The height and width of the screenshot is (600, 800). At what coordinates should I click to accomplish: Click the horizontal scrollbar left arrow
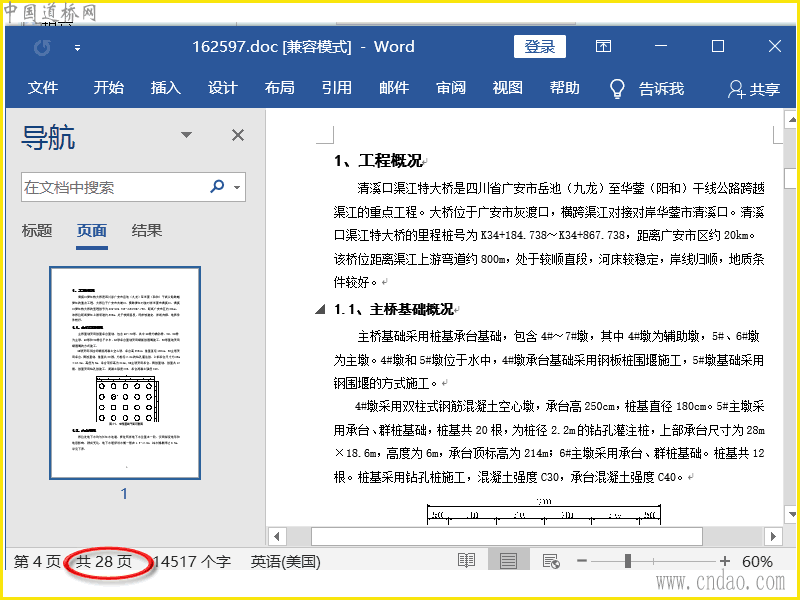tap(277, 536)
